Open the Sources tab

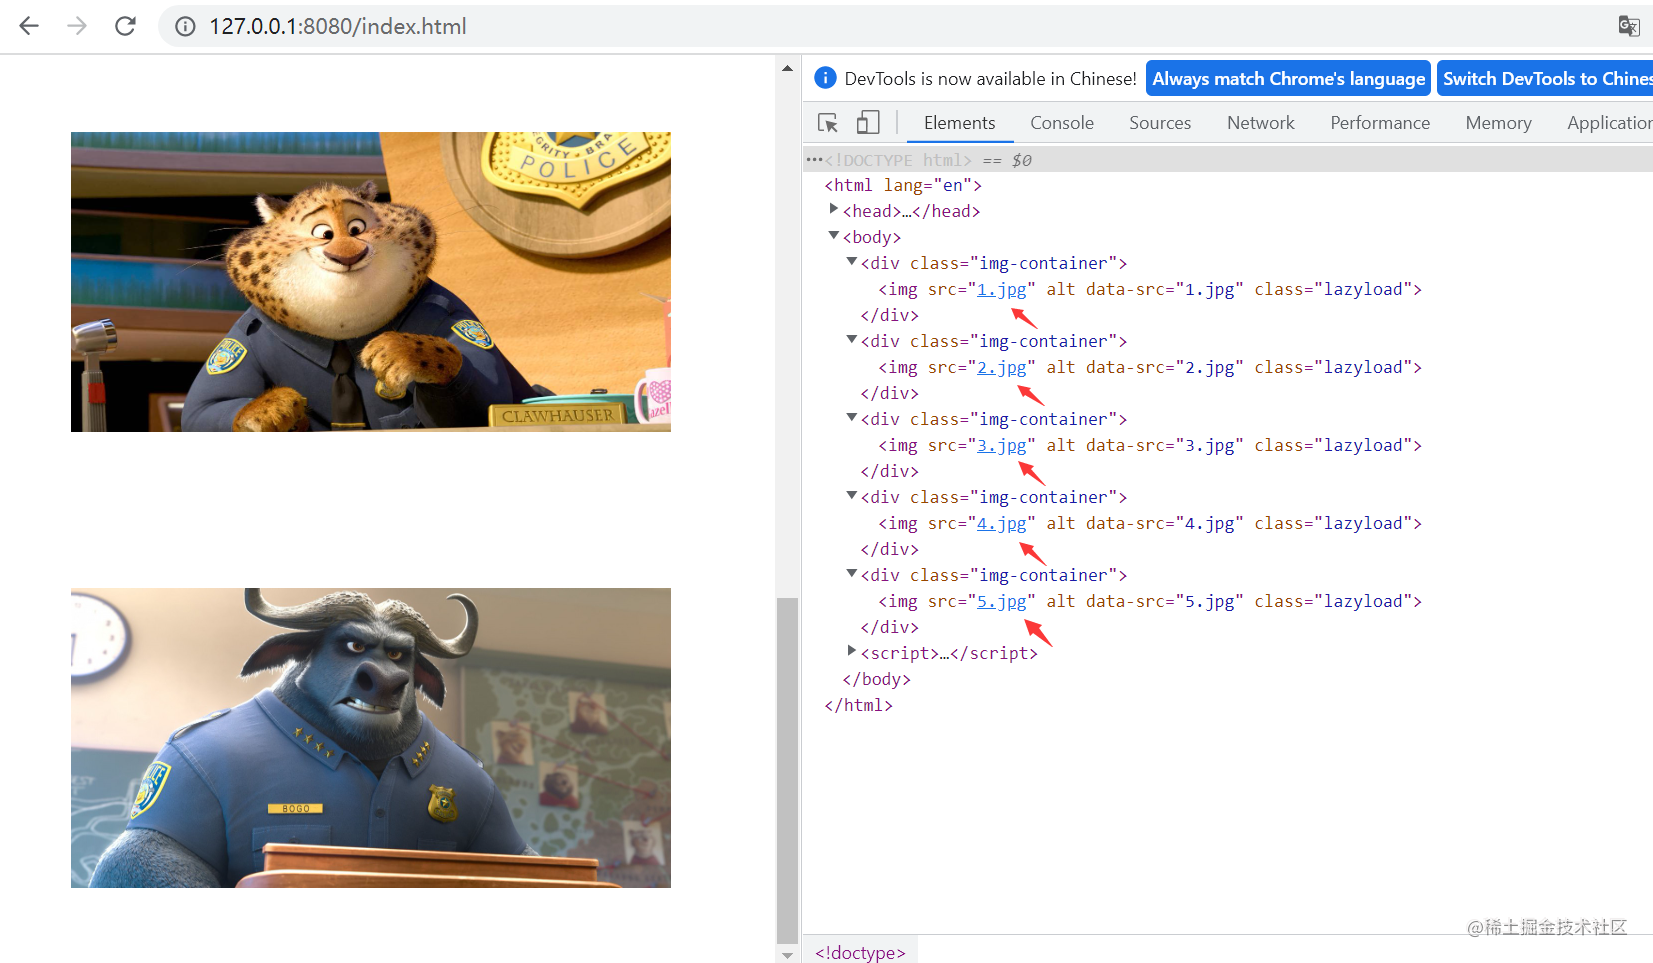pos(1160,123)
